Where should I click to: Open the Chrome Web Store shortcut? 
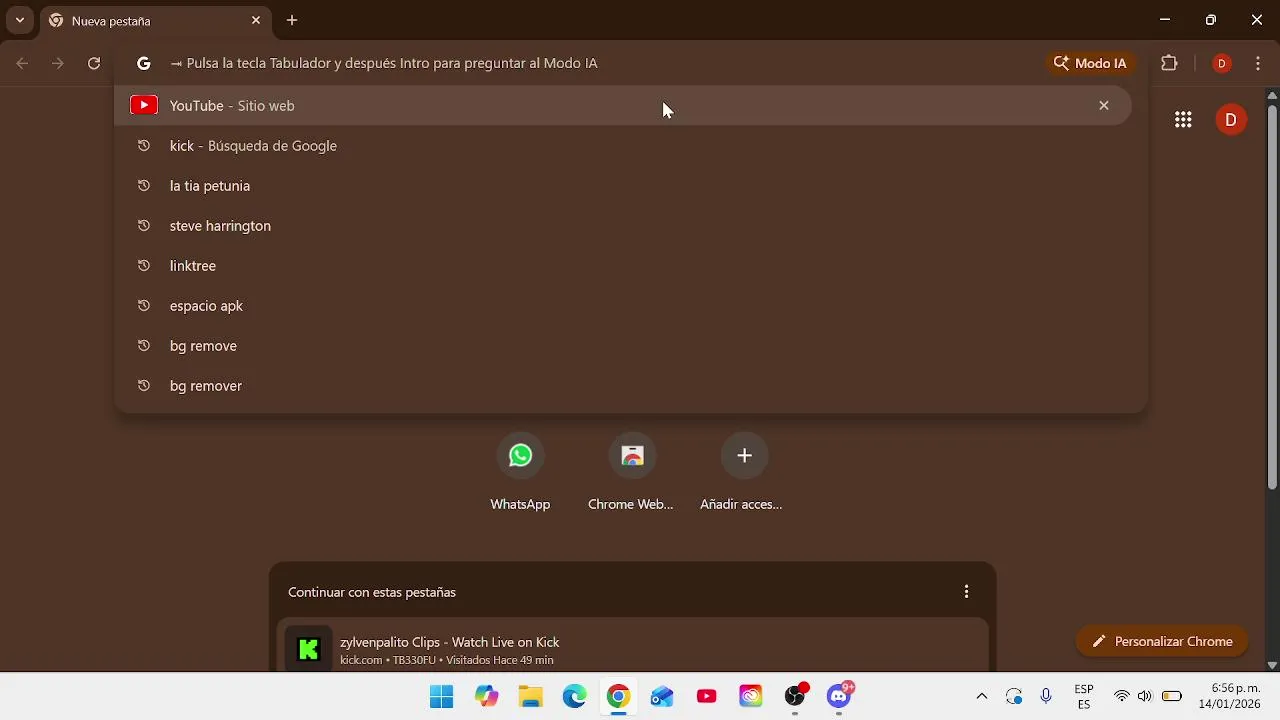tap(631, 472)
